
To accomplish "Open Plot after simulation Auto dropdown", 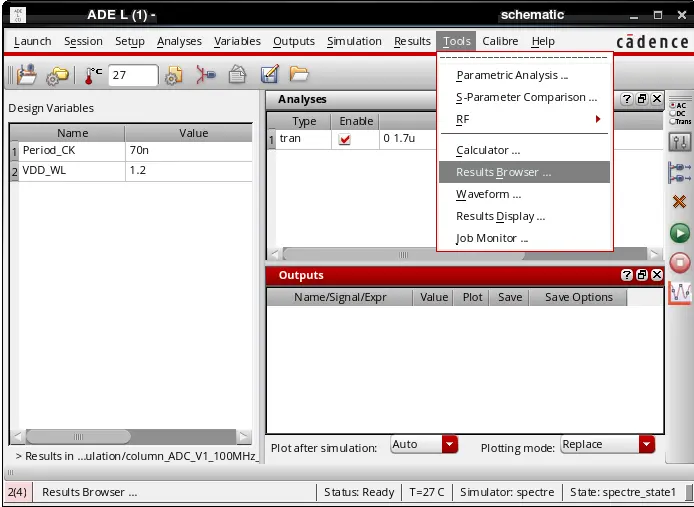I will [449, 444].
